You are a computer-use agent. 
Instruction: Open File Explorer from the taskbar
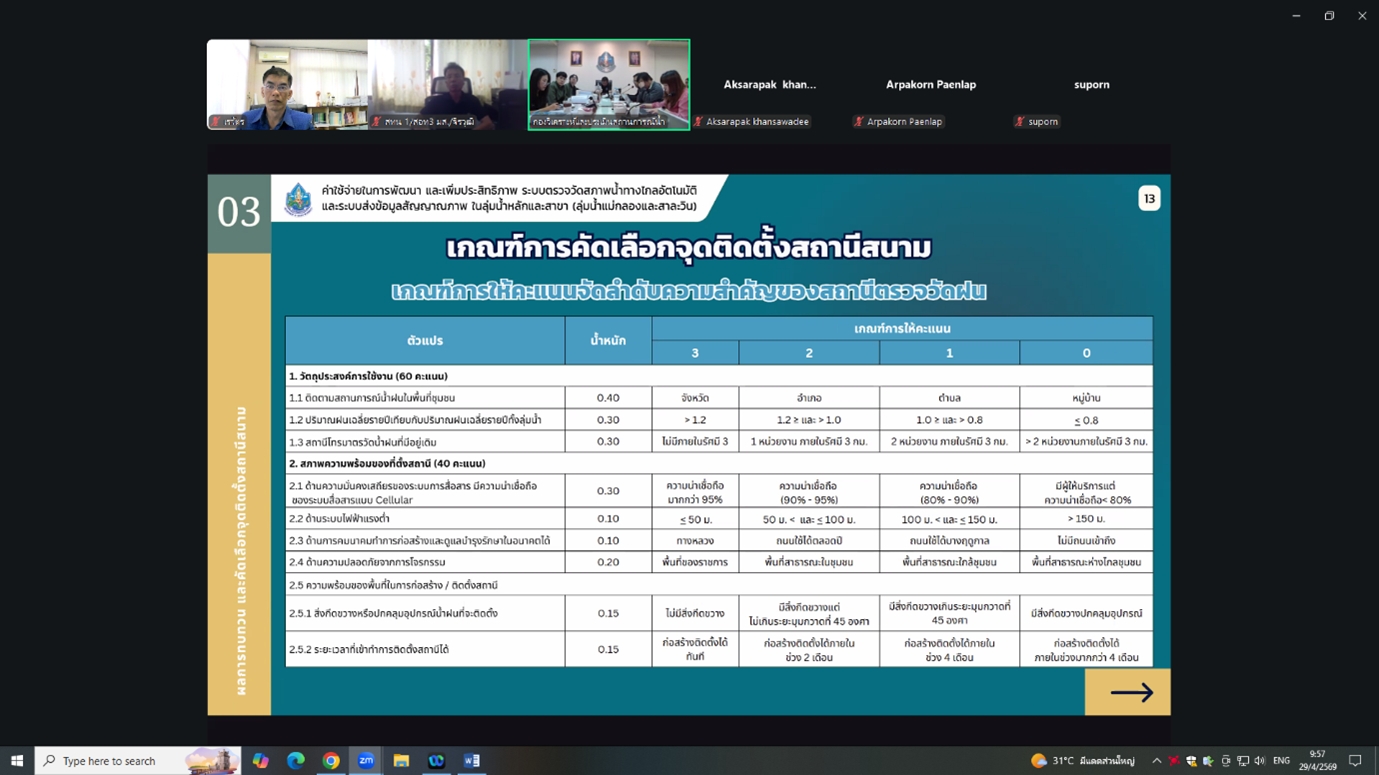pos(401,761)
